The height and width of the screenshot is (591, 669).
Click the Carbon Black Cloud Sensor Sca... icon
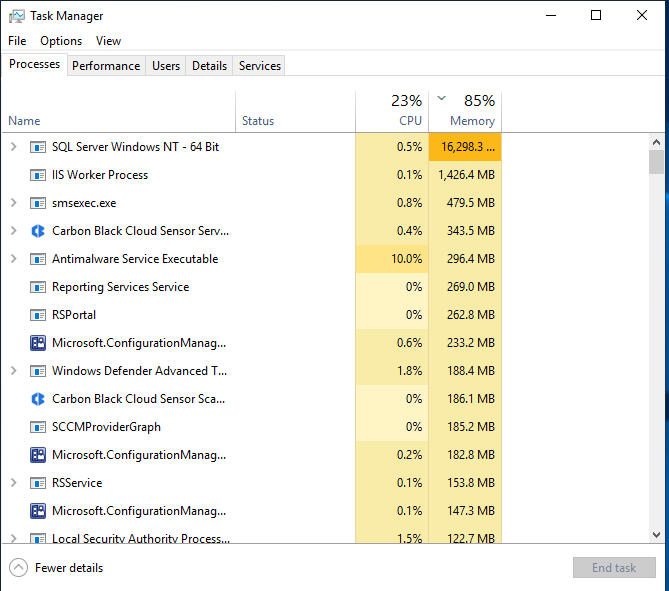tap(38, 399)
